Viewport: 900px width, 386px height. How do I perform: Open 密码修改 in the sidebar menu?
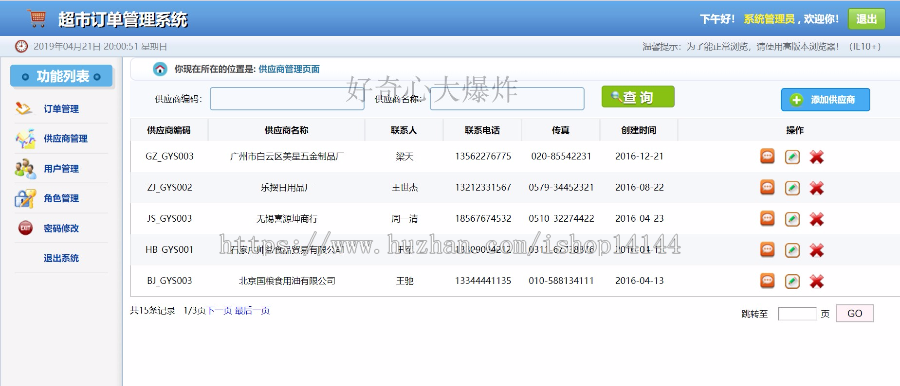click(x=61, y=228)
